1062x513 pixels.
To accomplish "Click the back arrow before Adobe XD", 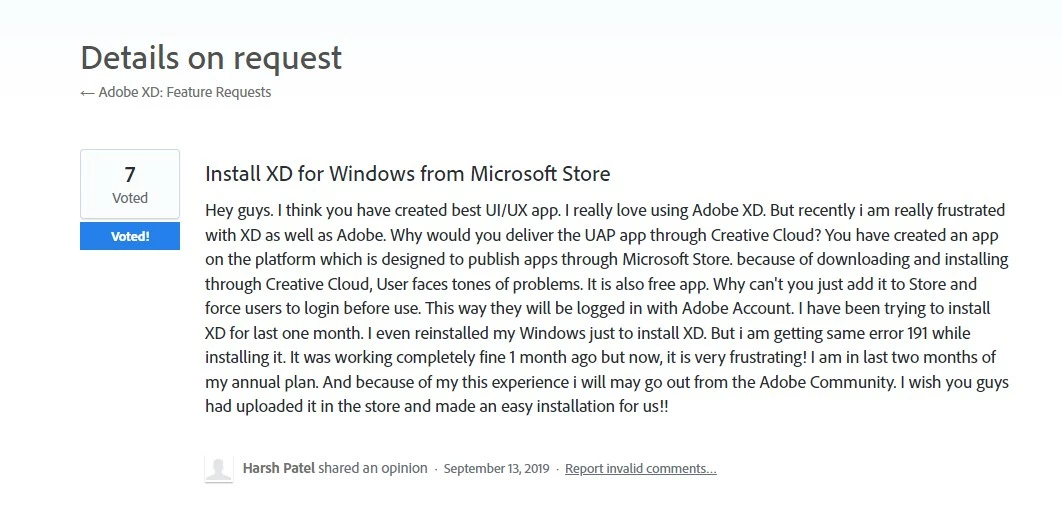I will click(x=87, y=92).
